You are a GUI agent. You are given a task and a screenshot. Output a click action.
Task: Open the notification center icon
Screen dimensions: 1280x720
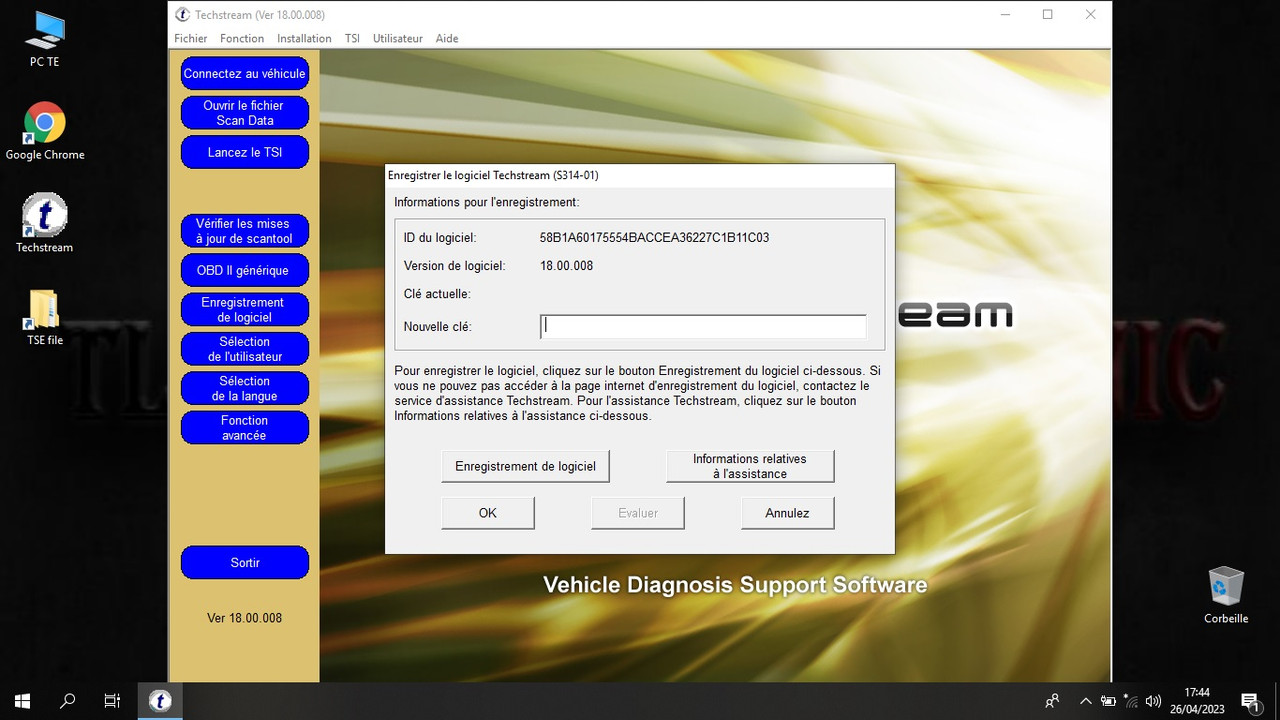pos(1250,701)
